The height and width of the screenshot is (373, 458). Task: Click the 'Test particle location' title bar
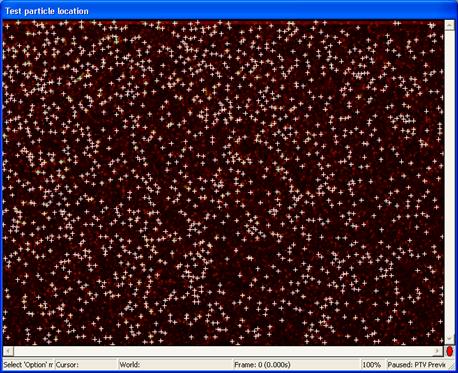tap(229, 10)
